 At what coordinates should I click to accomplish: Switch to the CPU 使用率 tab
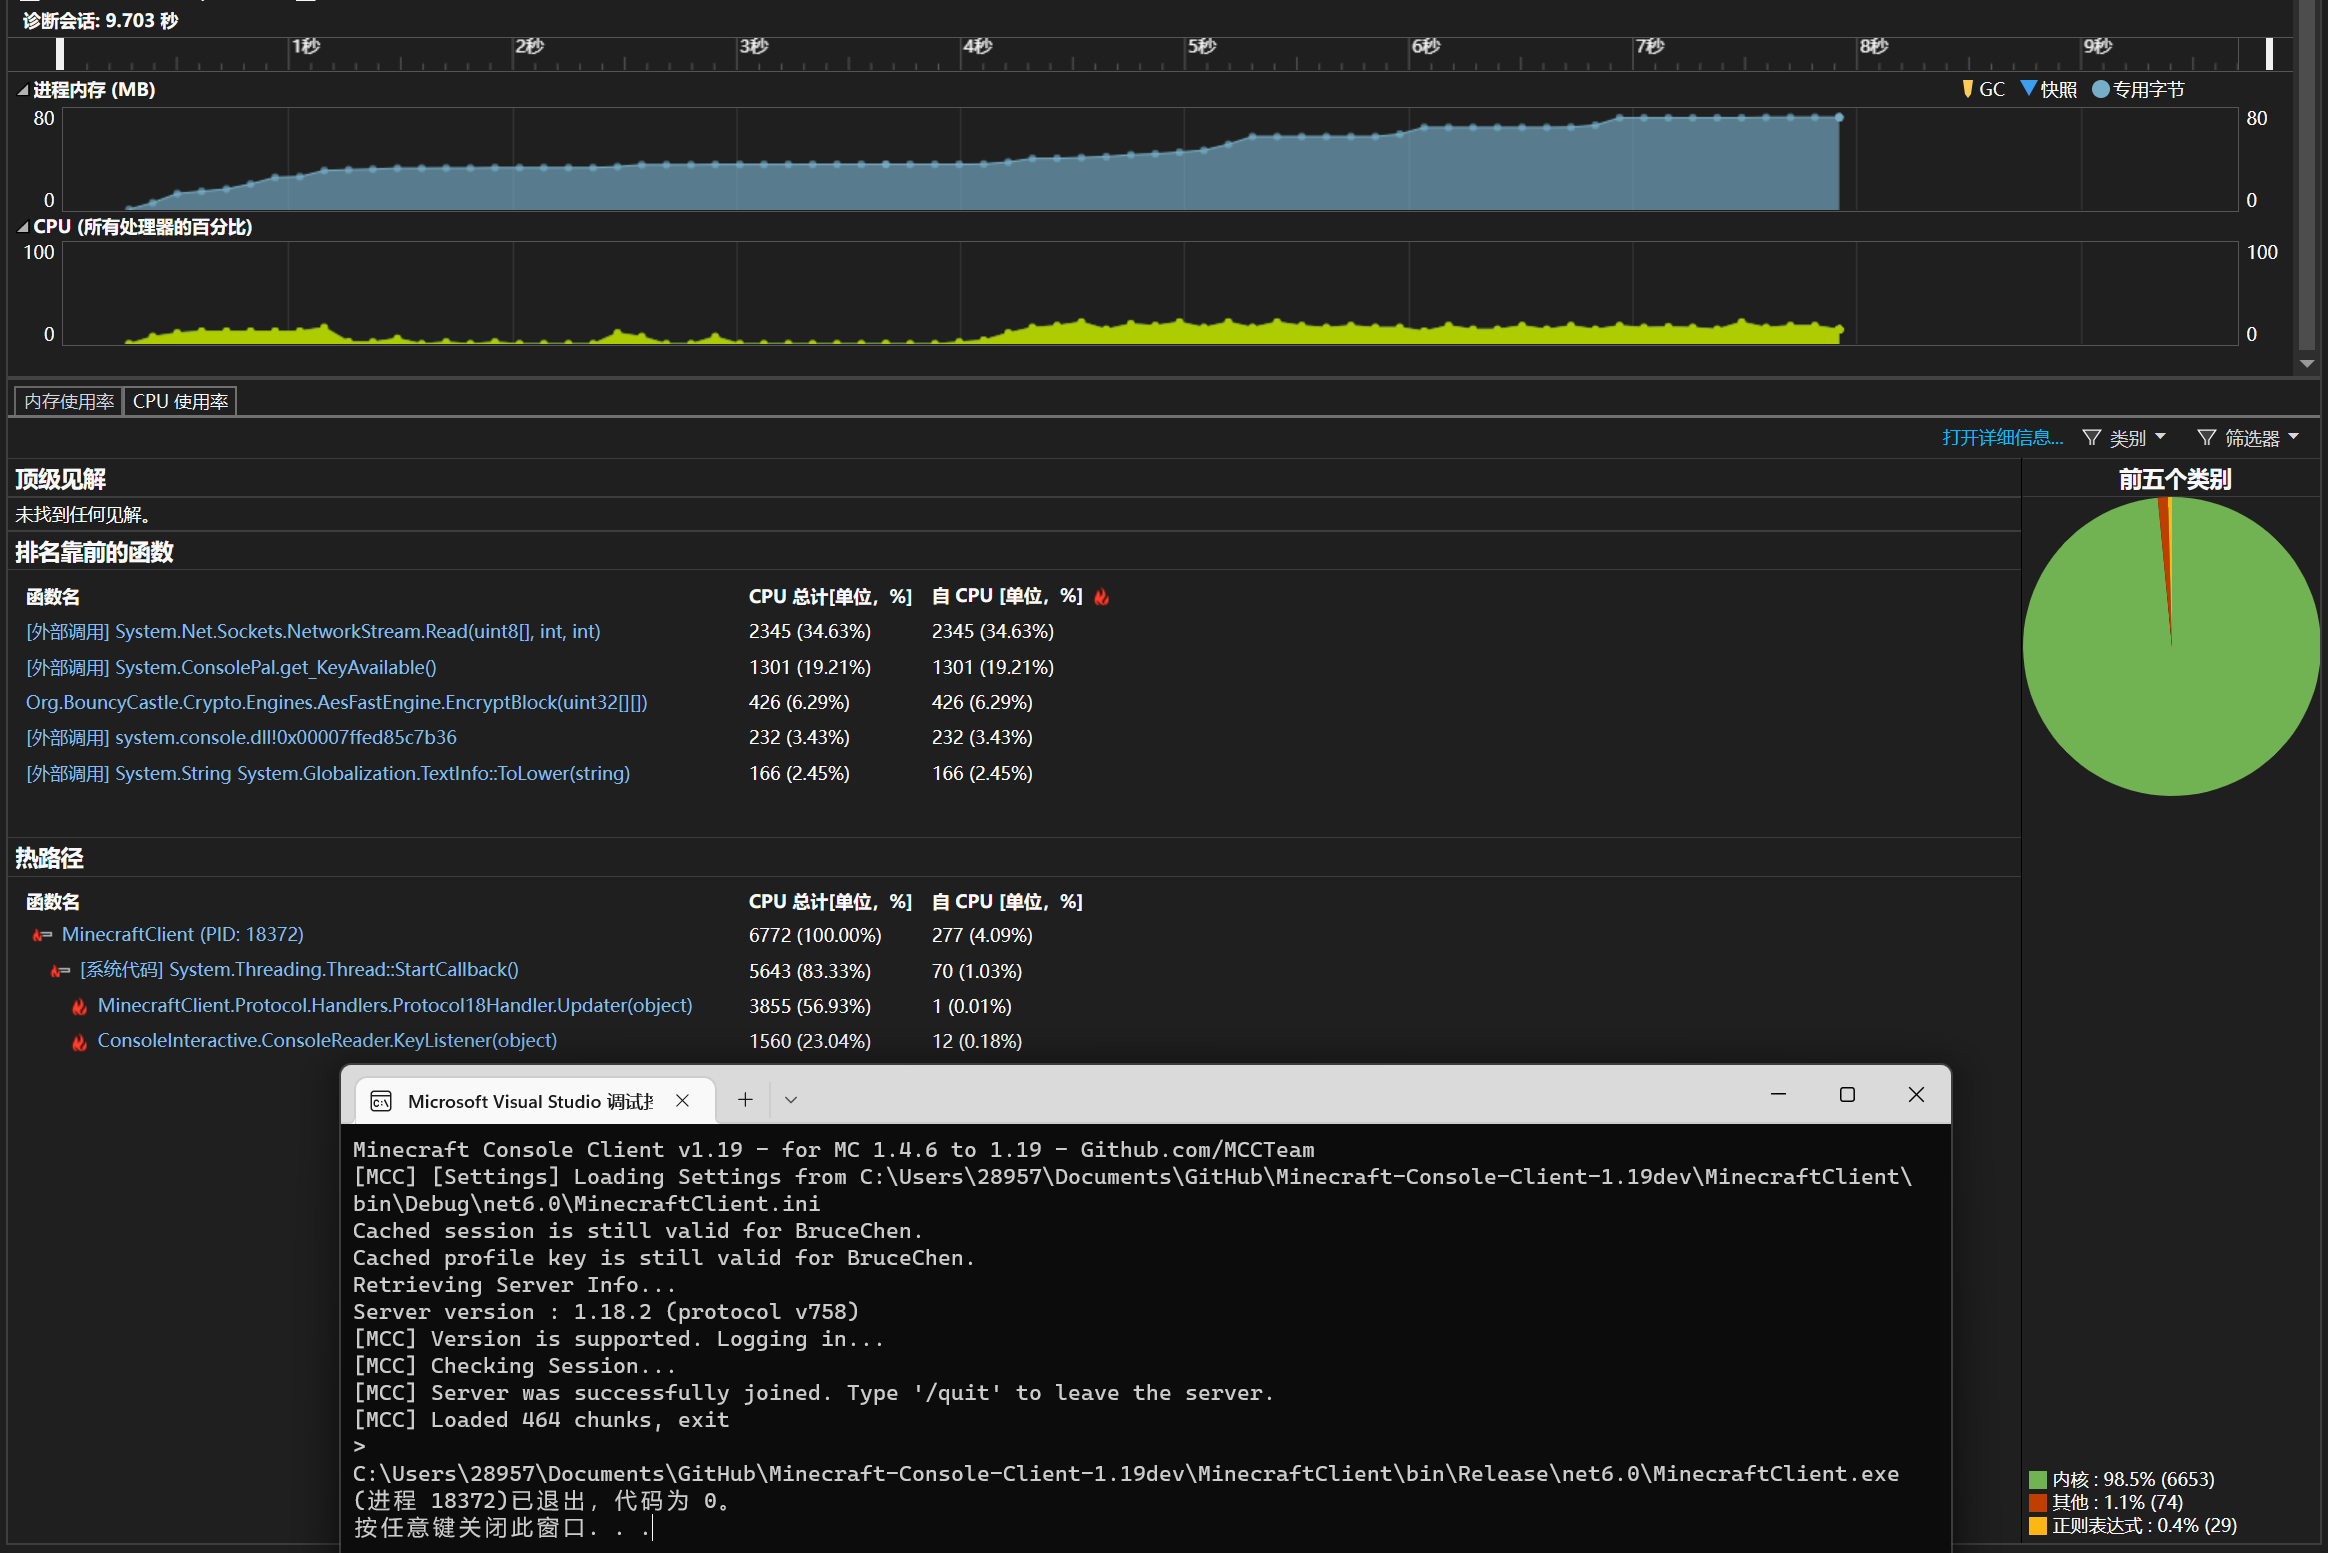(180, 401)
